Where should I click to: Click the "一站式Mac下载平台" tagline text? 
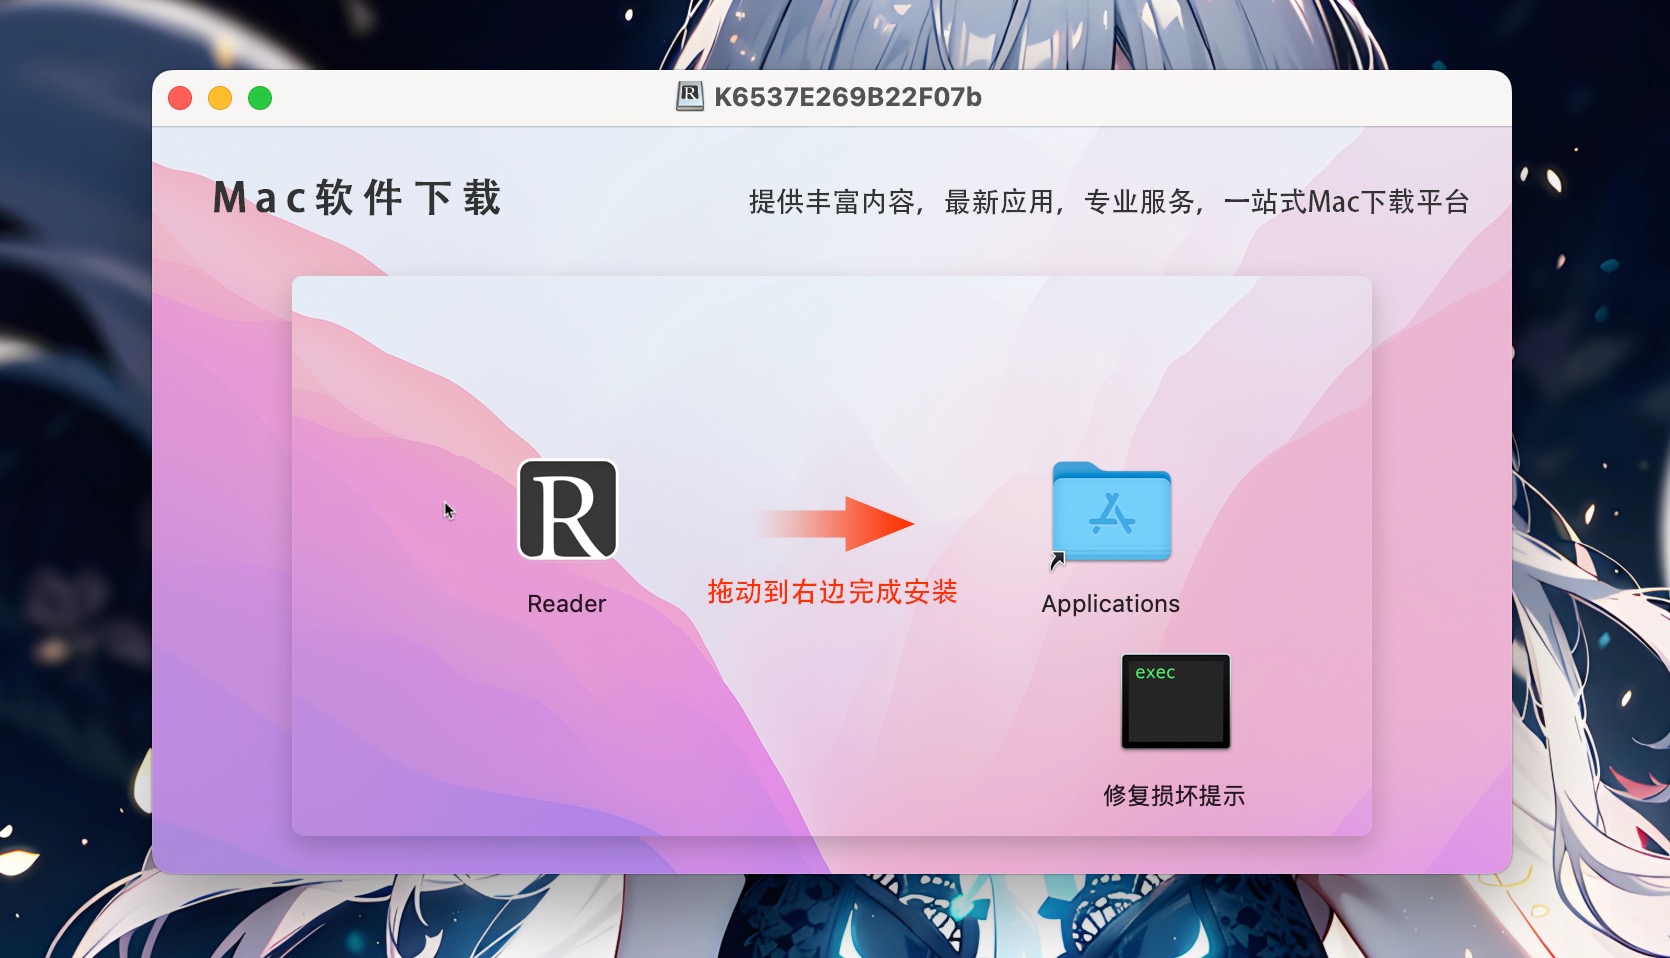click(1346, 202)
